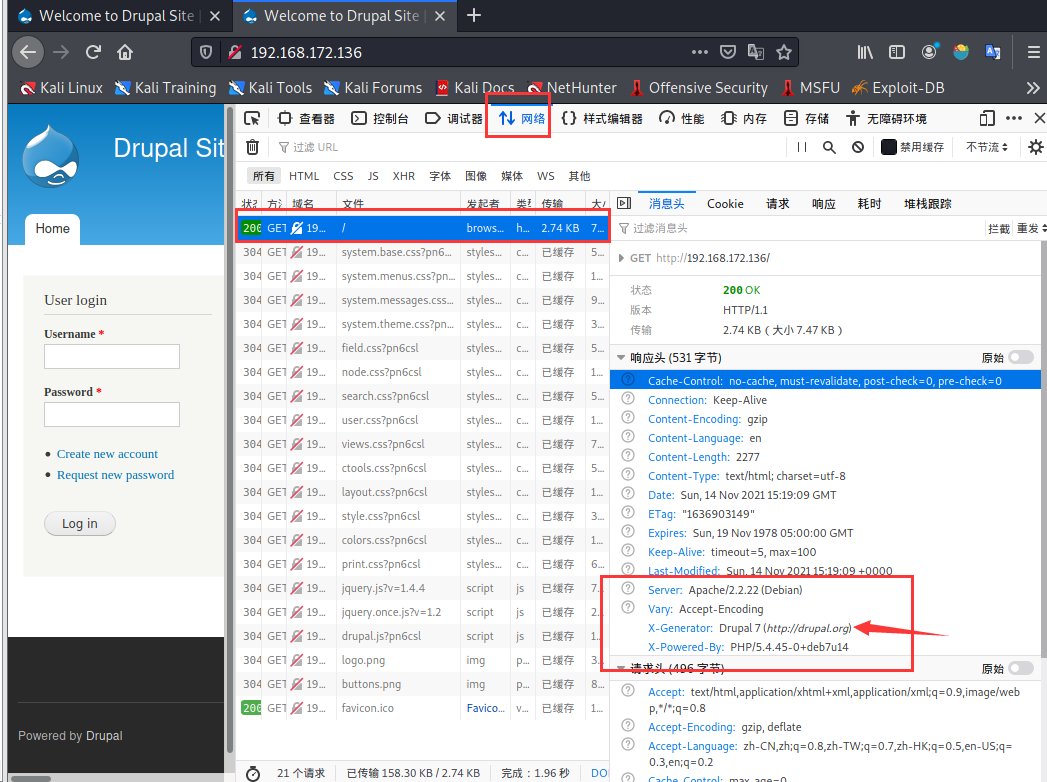Screen dimensions: 1047x782
Task: Toggle 原始 raw view for request headers
Action: [1019, 667]
